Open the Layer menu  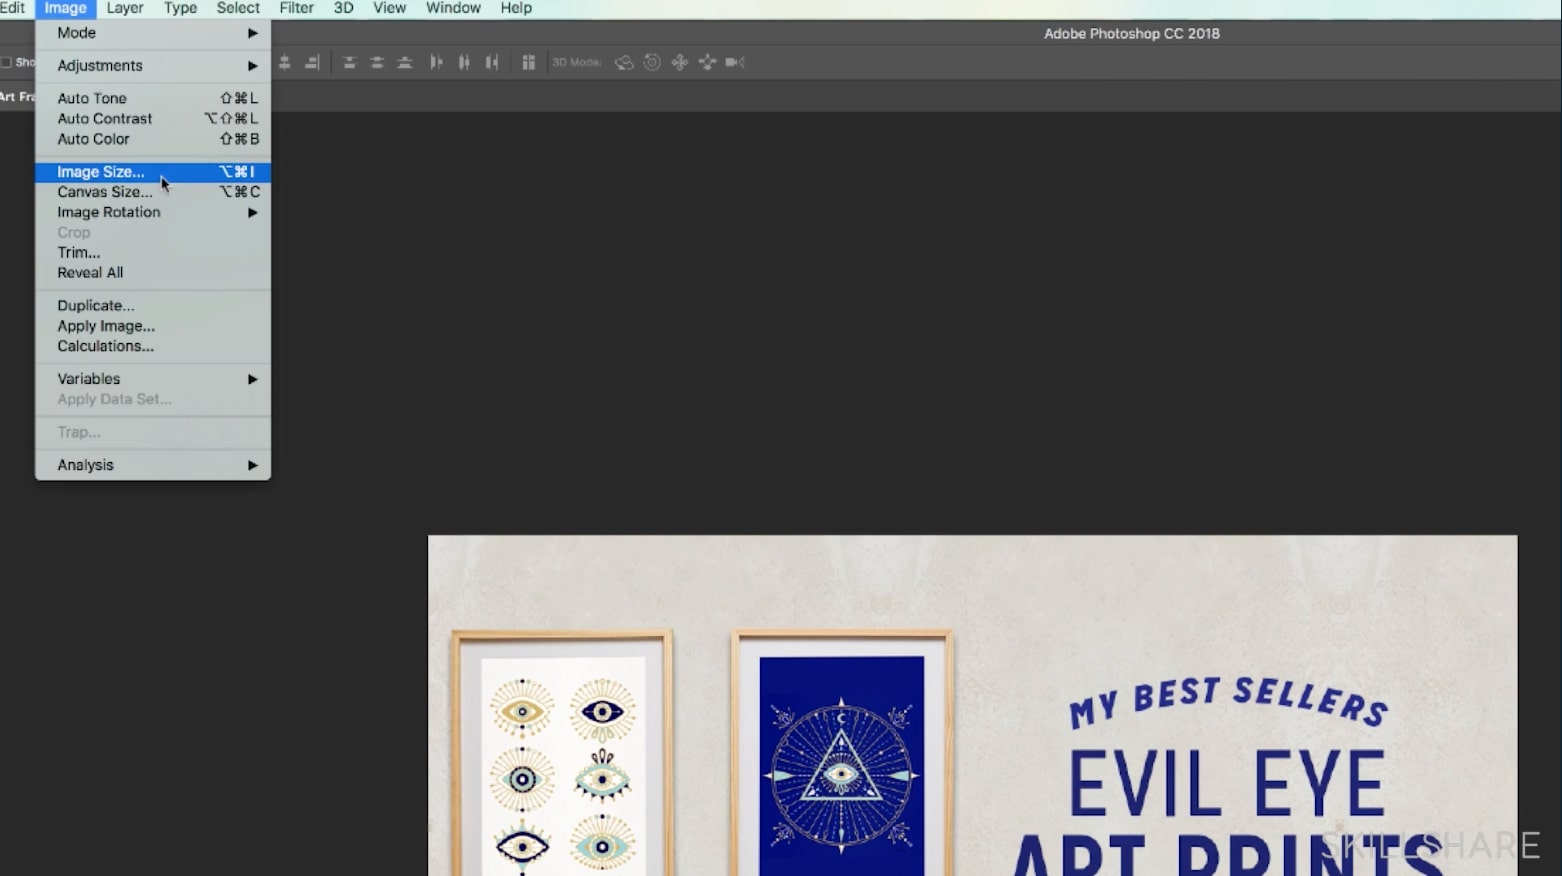coord(125,8)
